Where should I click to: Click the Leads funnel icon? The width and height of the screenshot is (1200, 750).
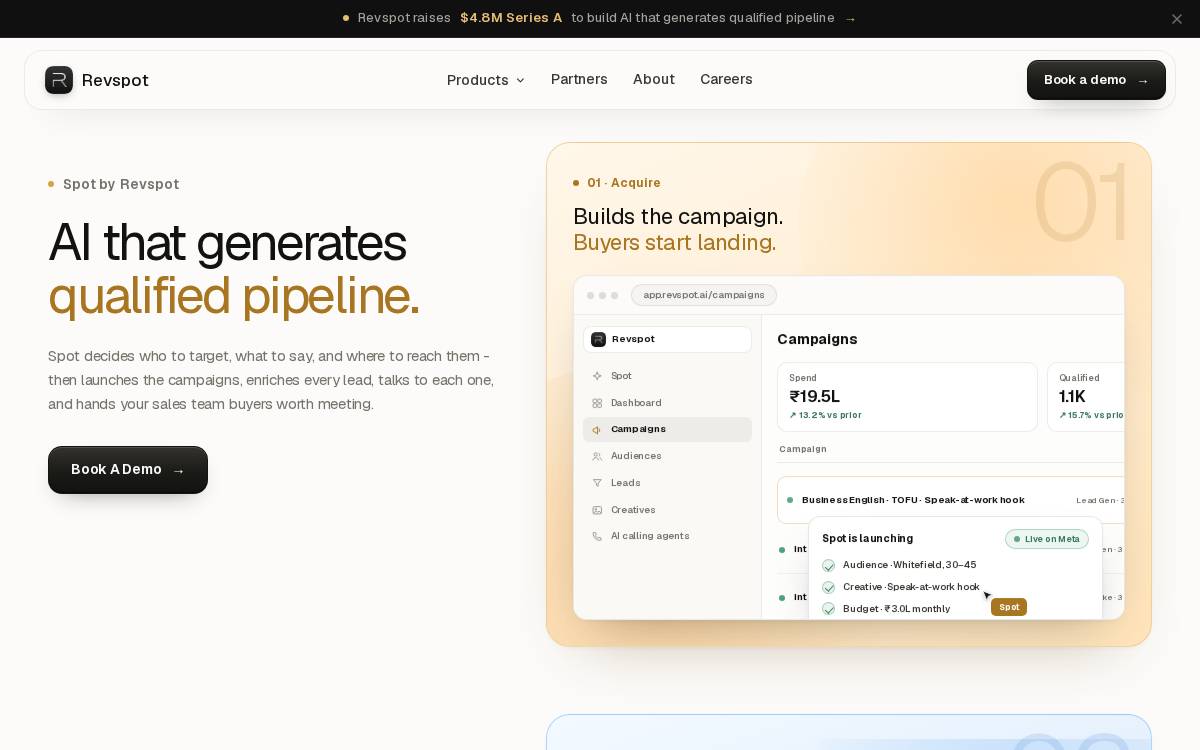597,483
